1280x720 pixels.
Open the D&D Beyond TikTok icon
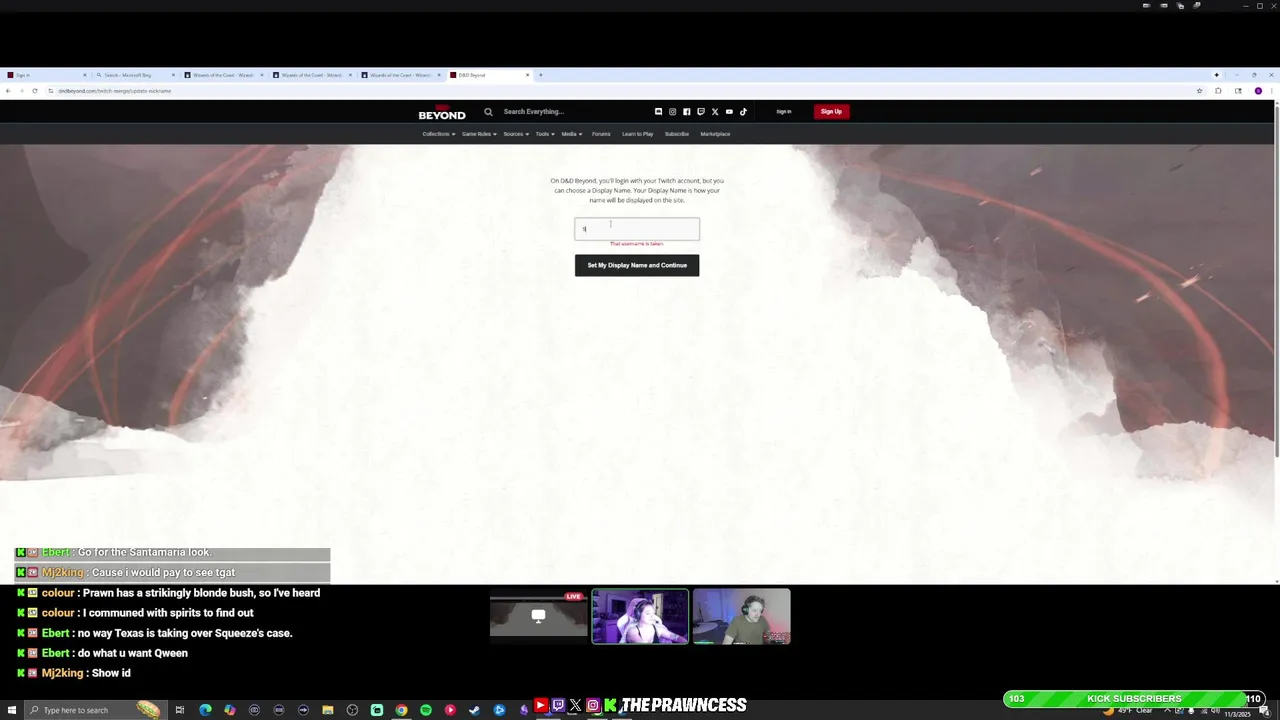click(743, 112)
